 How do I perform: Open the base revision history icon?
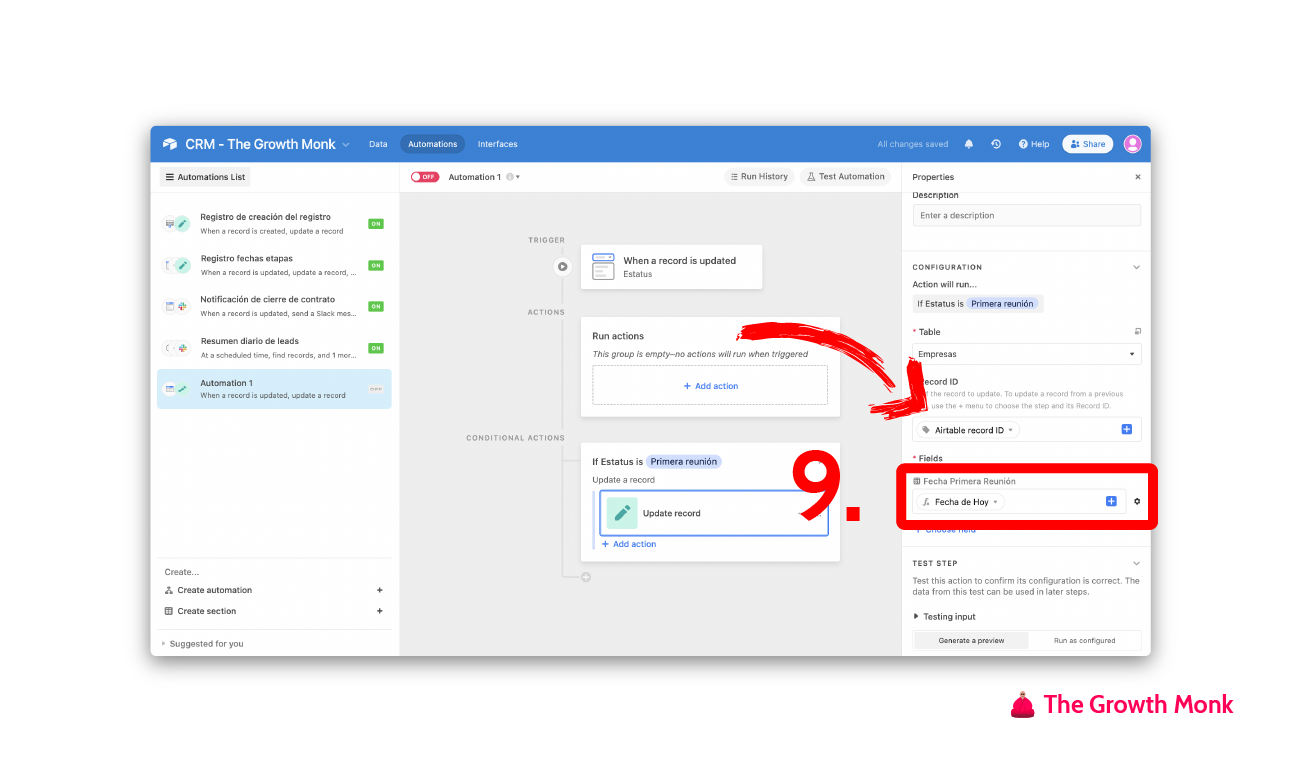tap(996, 144)
